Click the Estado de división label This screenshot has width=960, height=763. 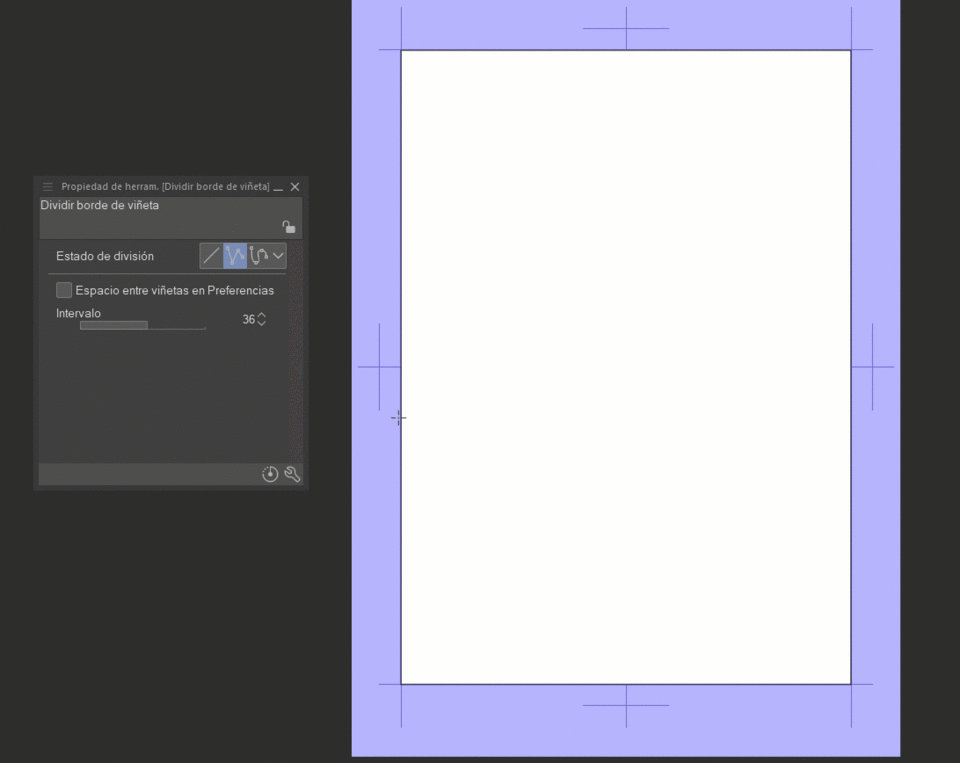coord(105,256)
